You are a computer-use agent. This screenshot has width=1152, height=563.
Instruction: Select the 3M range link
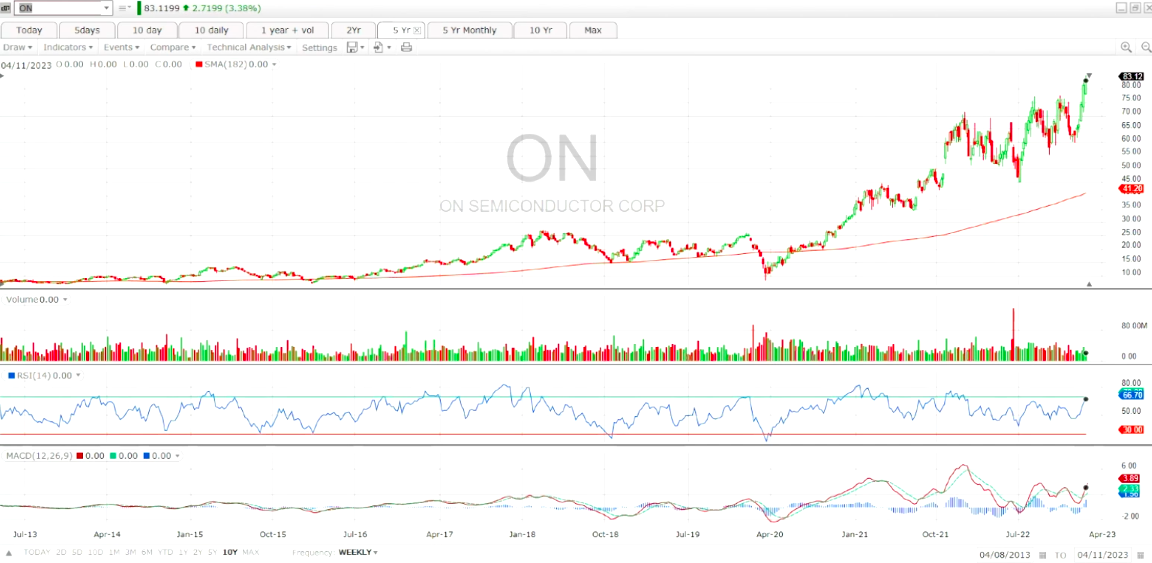click(131, 552)
